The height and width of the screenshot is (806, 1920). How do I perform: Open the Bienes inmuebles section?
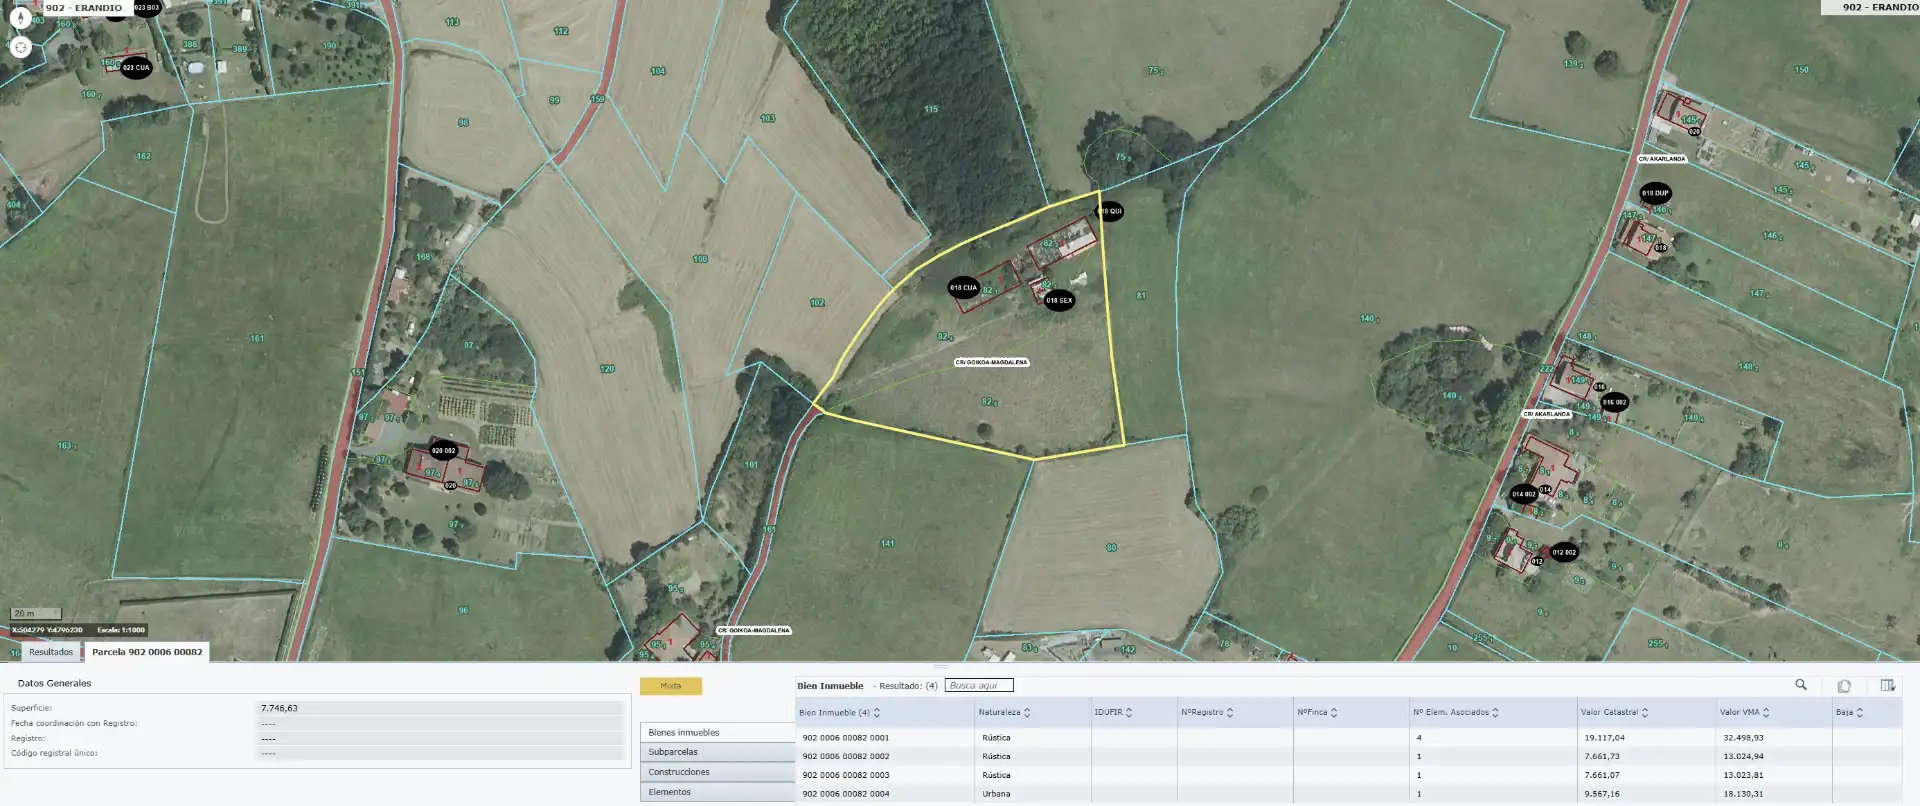[x=717, y=733]
